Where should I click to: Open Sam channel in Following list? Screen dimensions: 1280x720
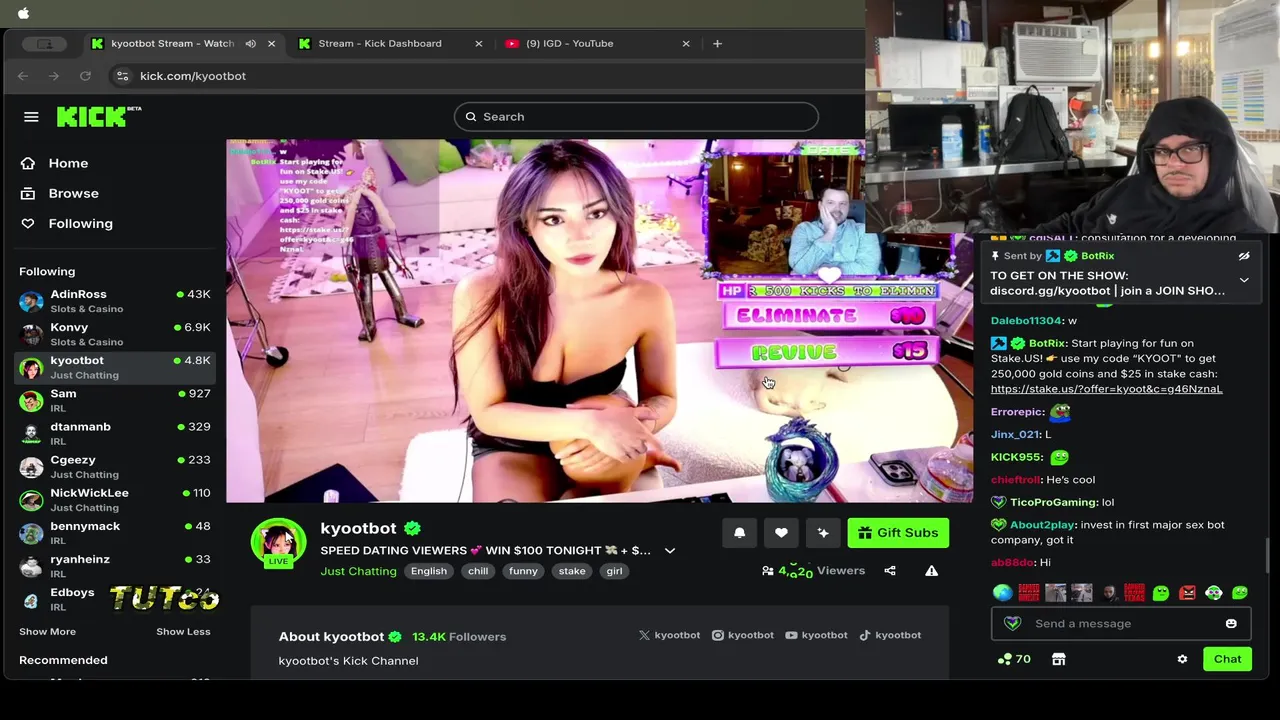[115, 400]
